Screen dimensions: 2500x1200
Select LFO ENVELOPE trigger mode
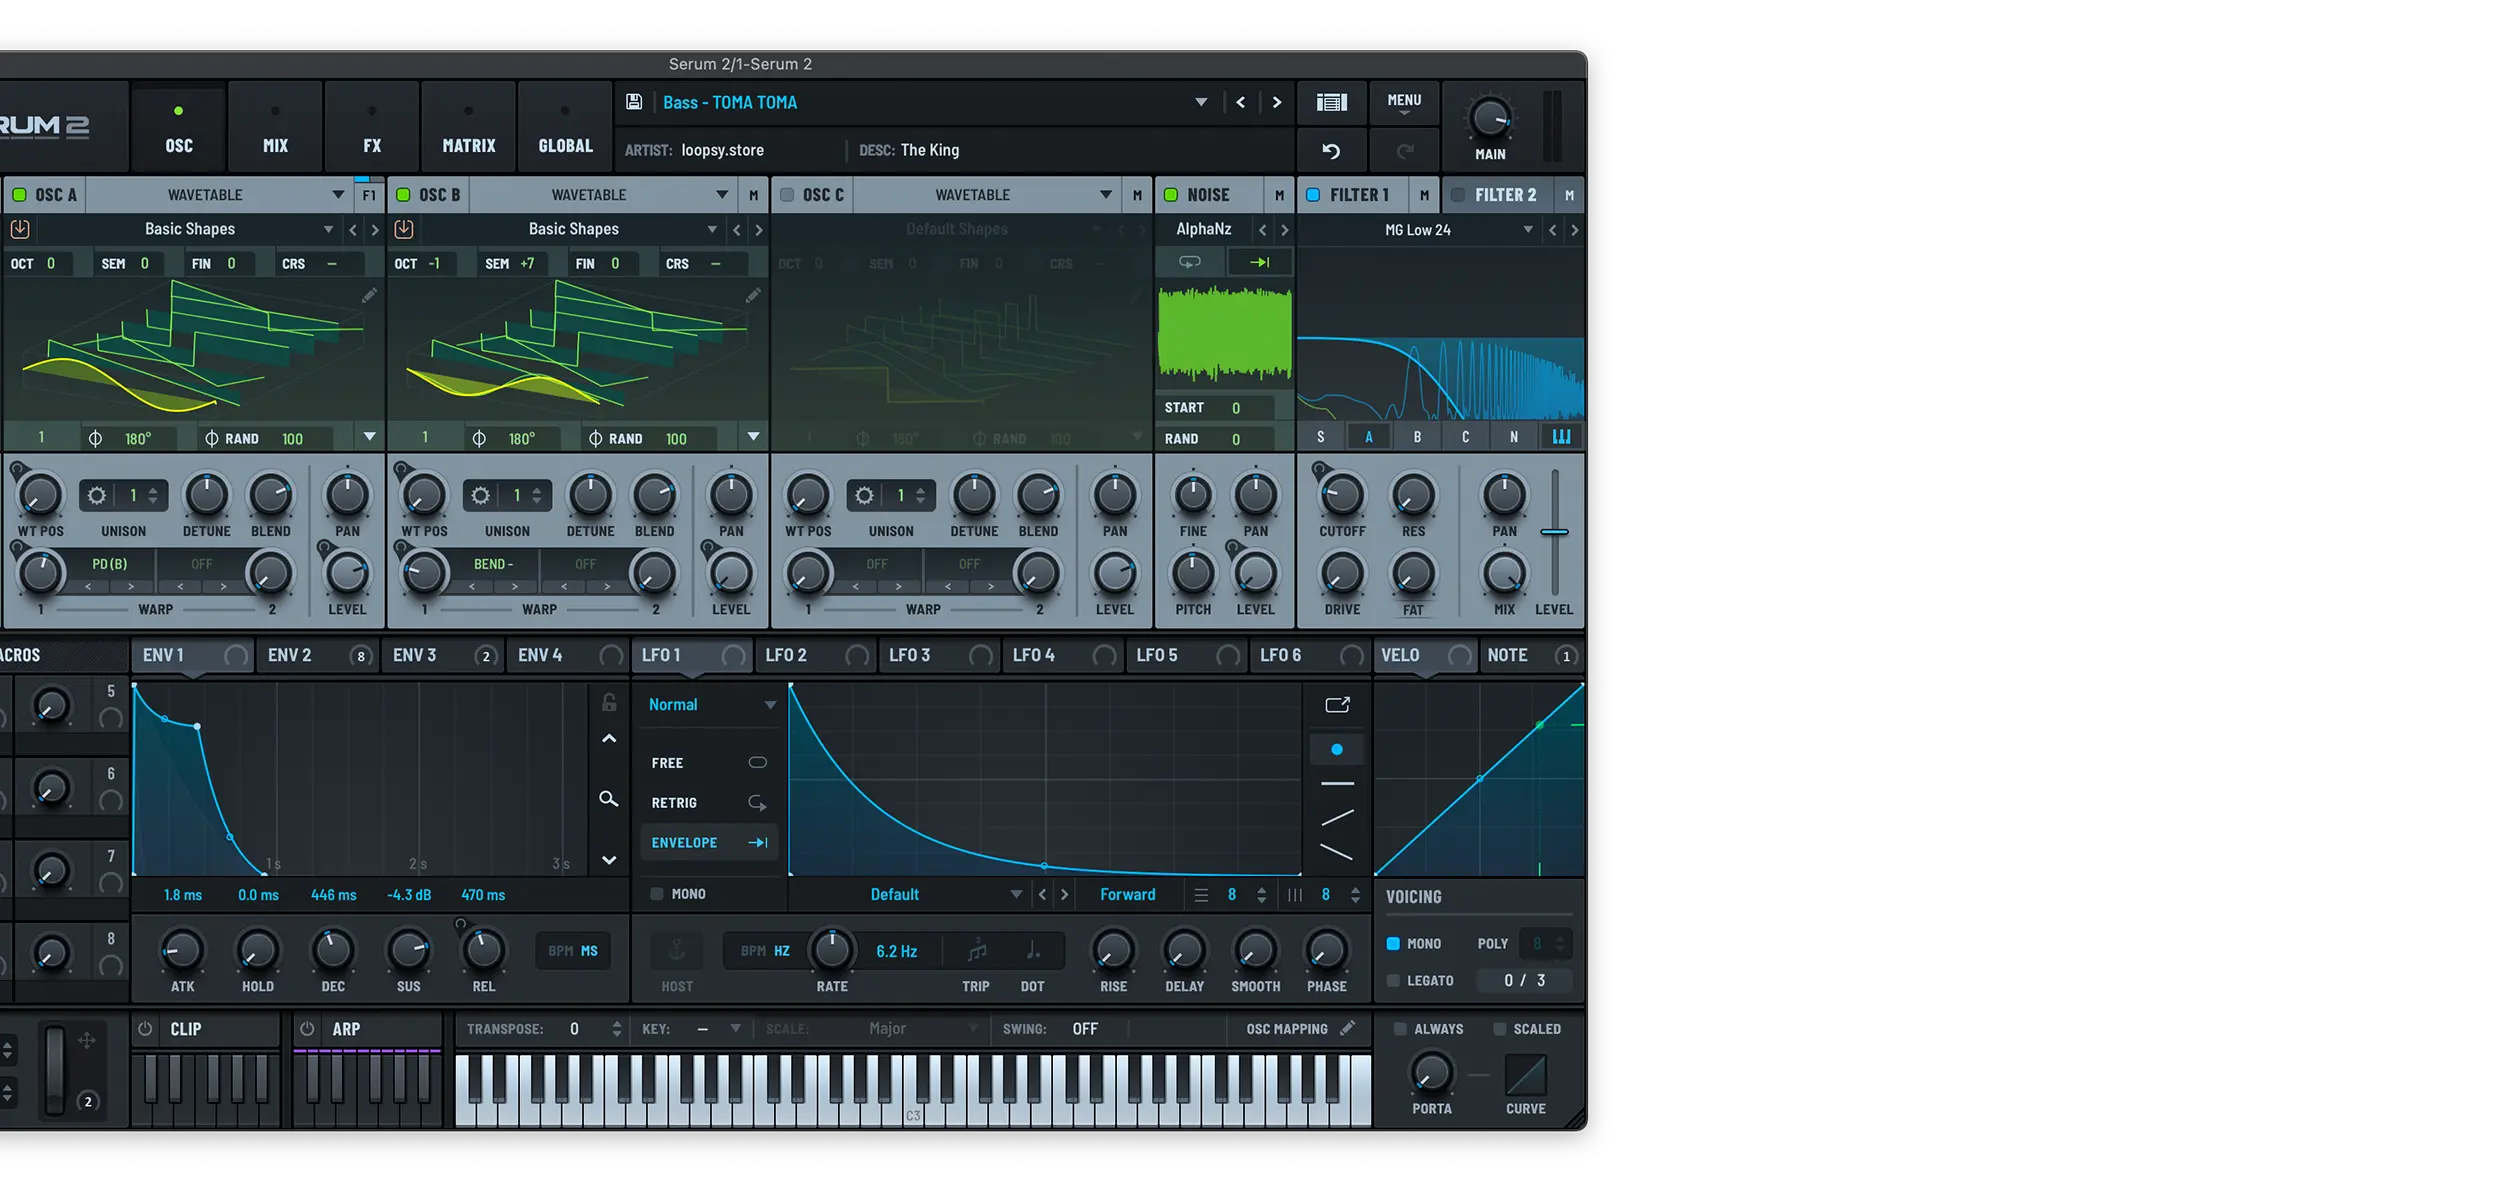click(709, 843)
